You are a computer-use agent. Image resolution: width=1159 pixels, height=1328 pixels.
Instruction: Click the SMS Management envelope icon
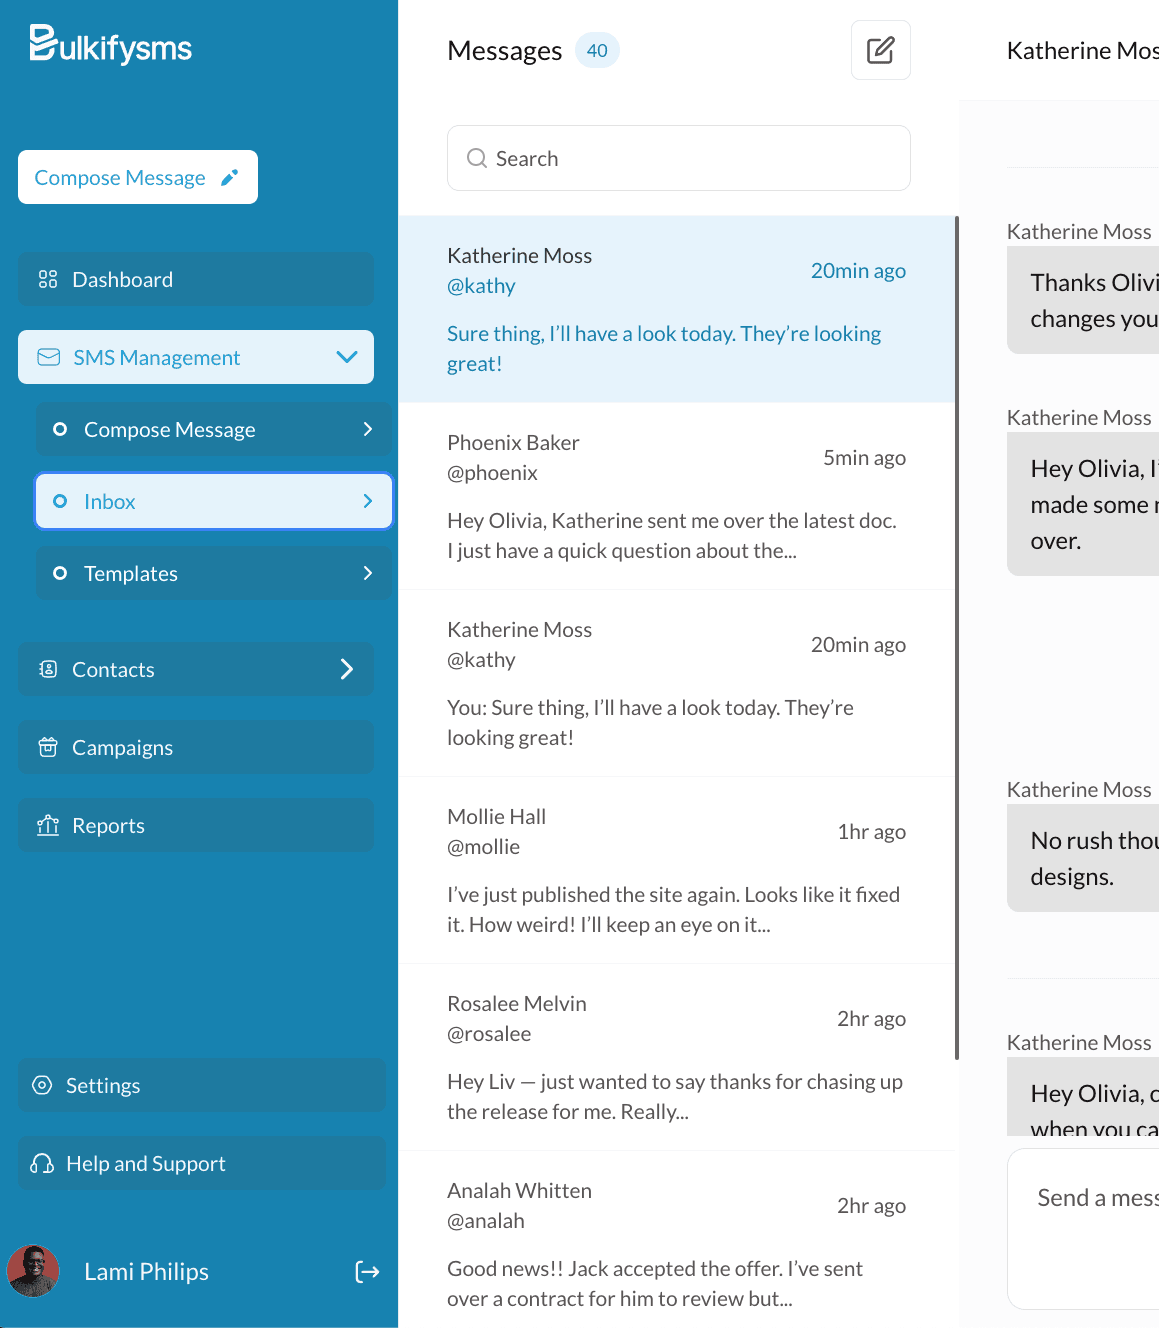click(x=48, y=357)
